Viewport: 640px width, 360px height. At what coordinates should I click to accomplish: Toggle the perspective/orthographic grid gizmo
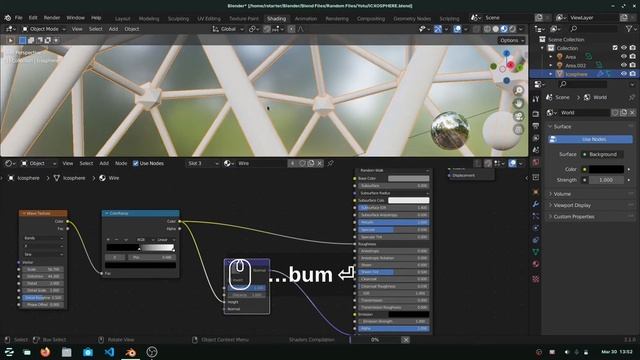pyautogui.click(x=518, y=130)
